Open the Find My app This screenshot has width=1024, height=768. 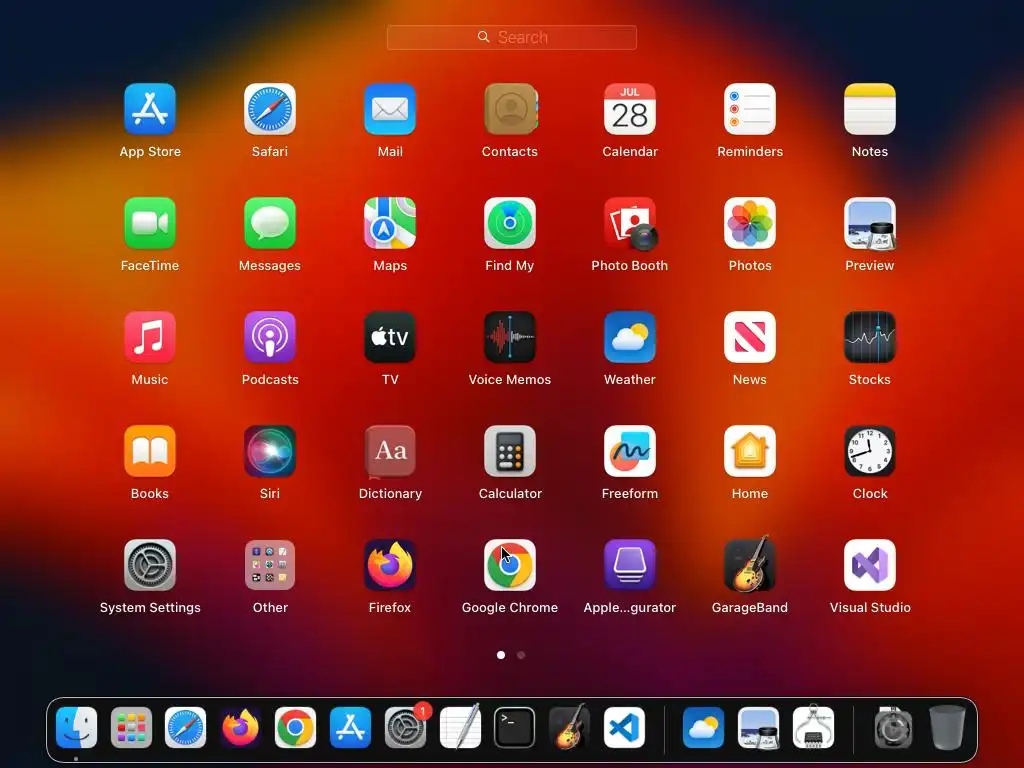510,223
